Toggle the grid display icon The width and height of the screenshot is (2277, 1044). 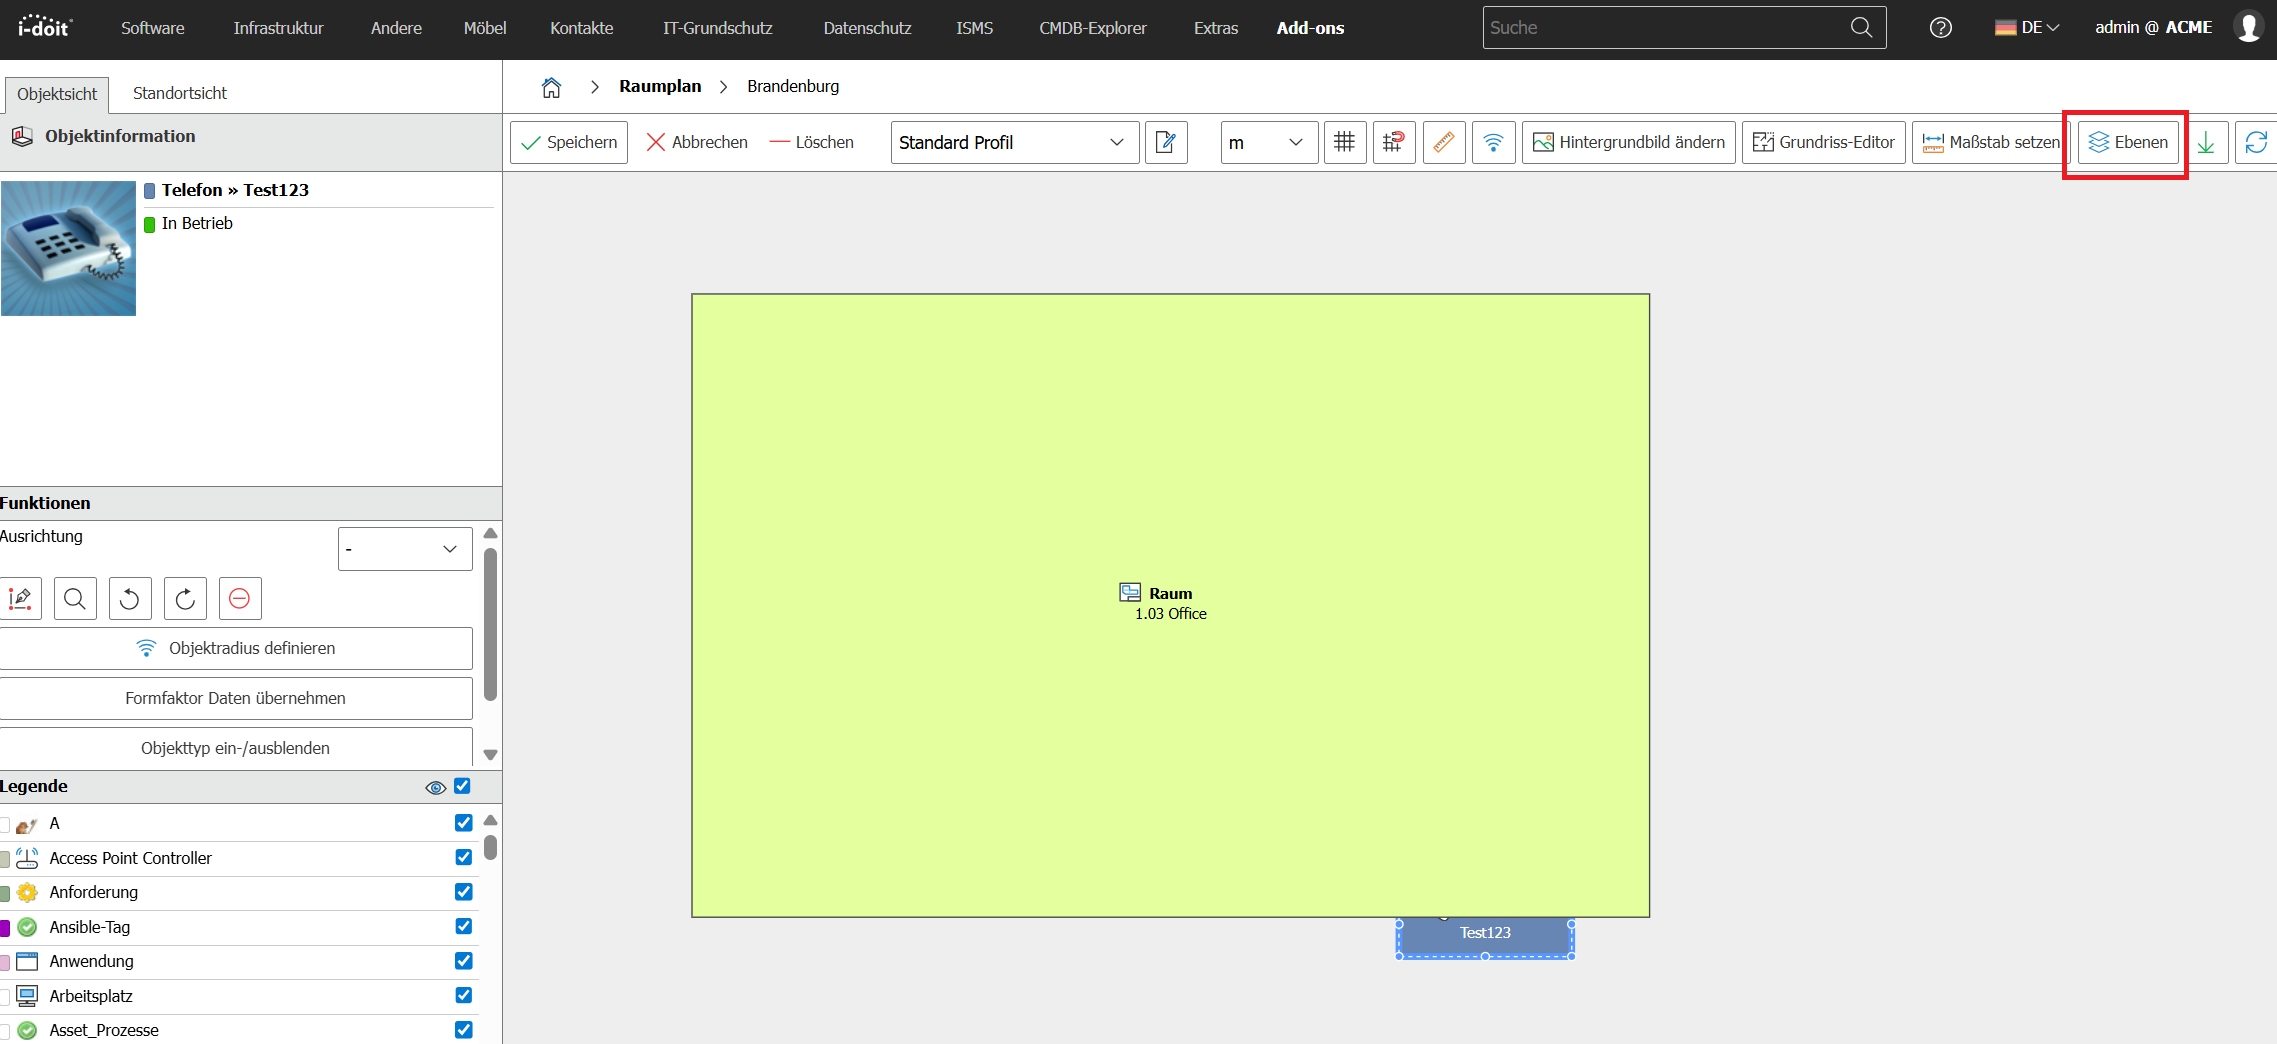1345,142
